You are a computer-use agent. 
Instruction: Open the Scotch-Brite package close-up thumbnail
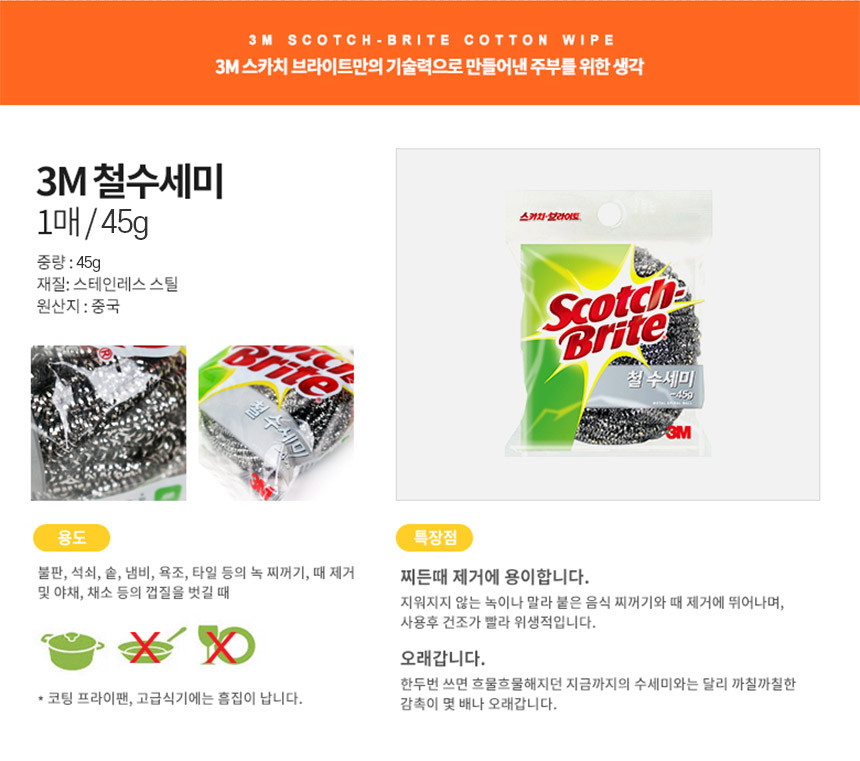coord(276,422)
